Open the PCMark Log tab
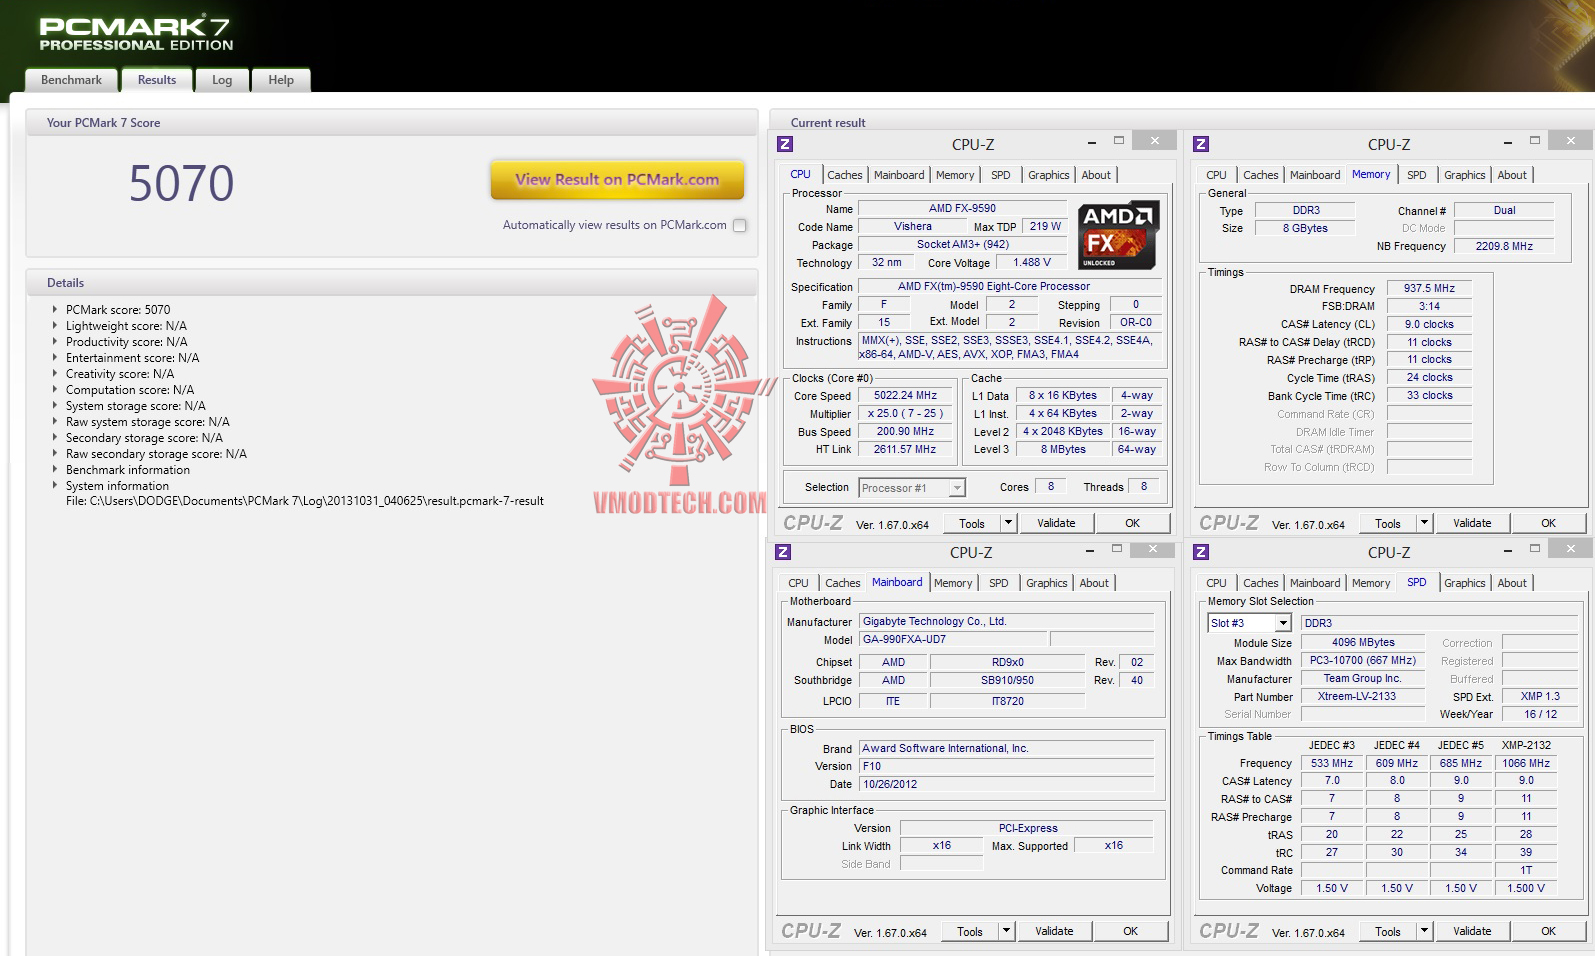 click(222, 80)
